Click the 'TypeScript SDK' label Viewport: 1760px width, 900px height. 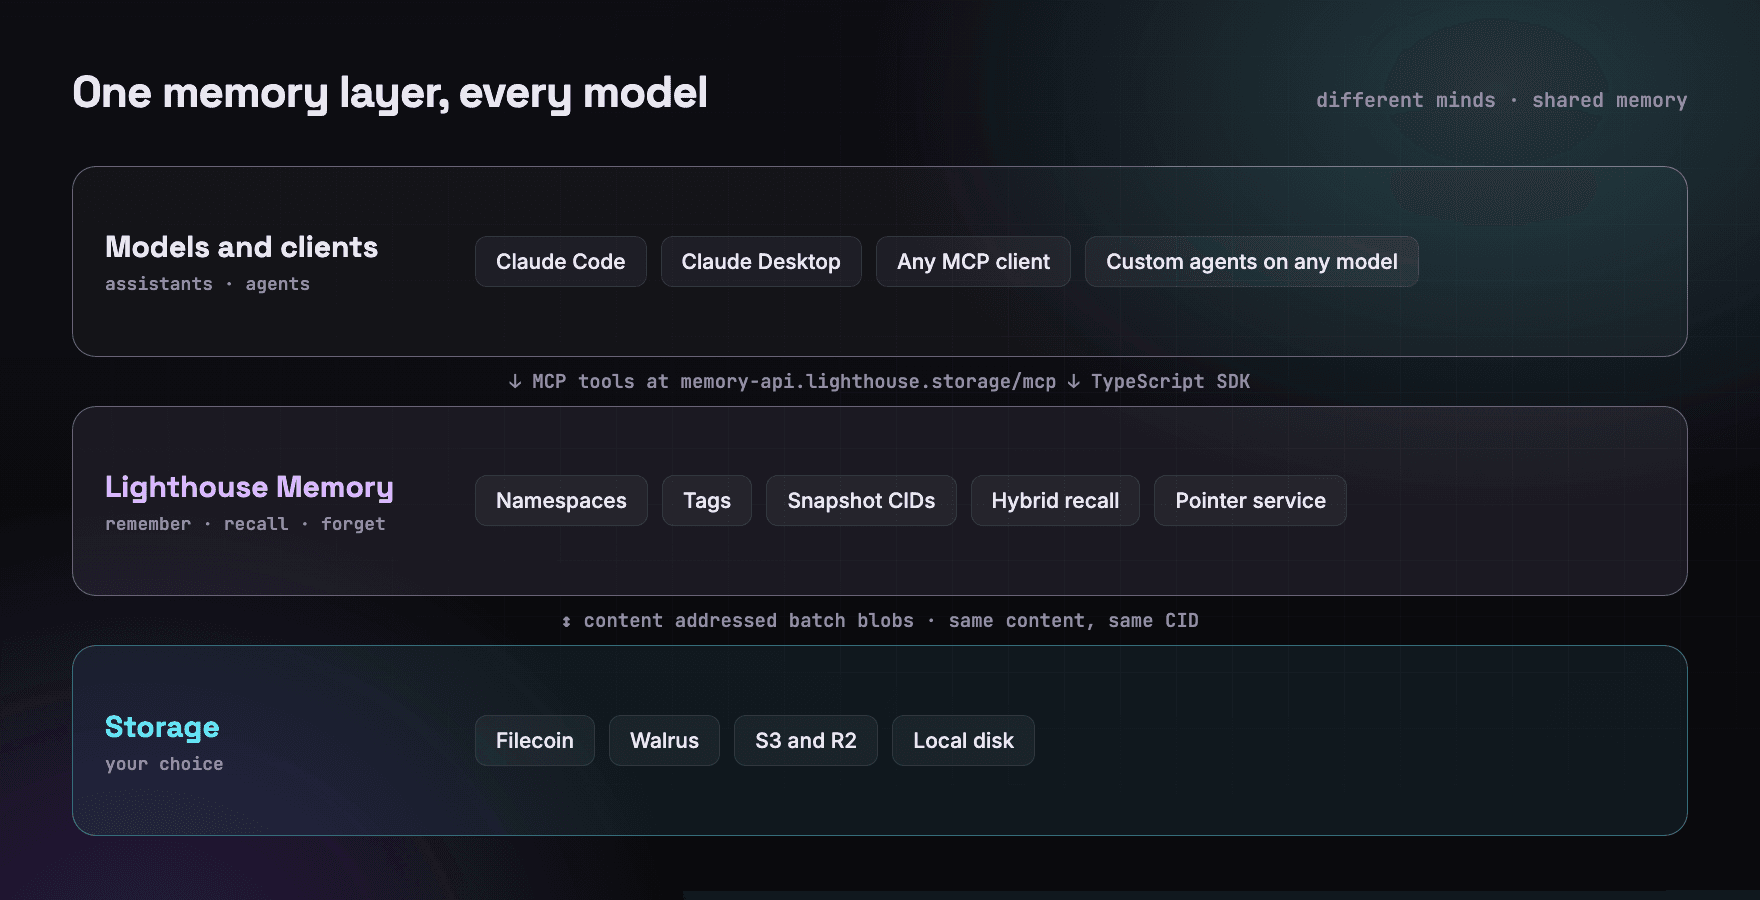1170,381
